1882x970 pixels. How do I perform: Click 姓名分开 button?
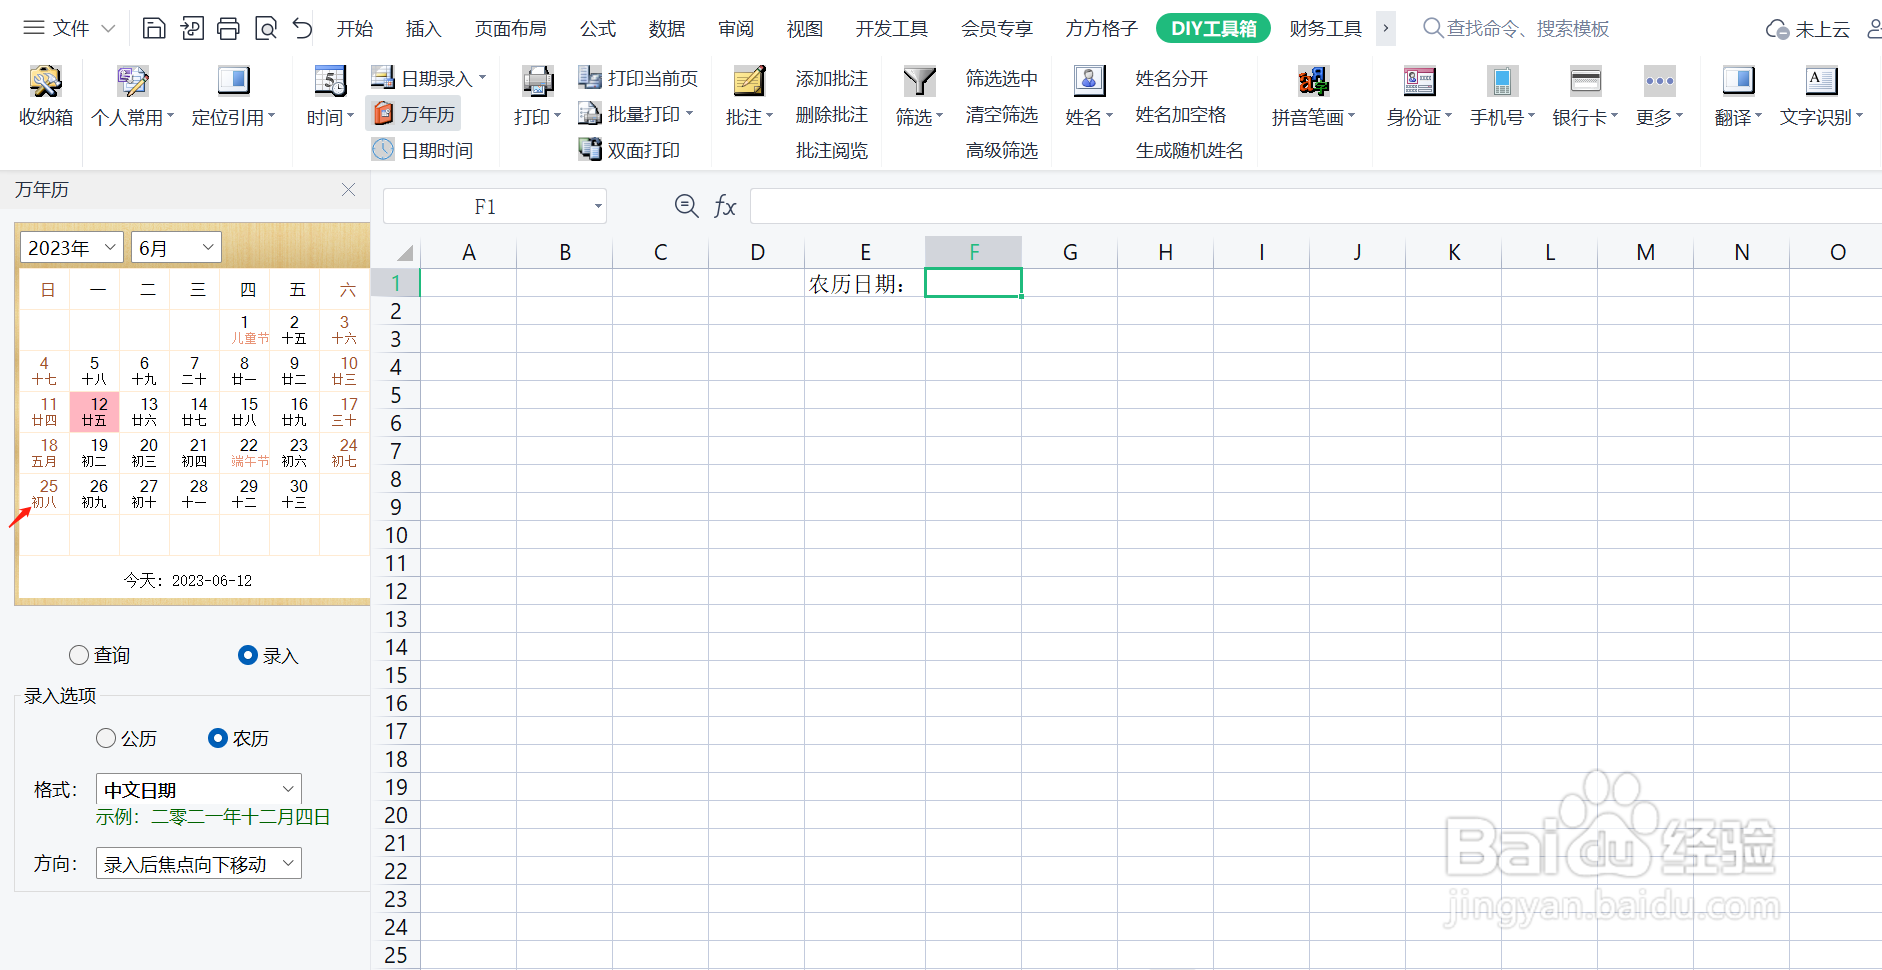point(1172,77)
